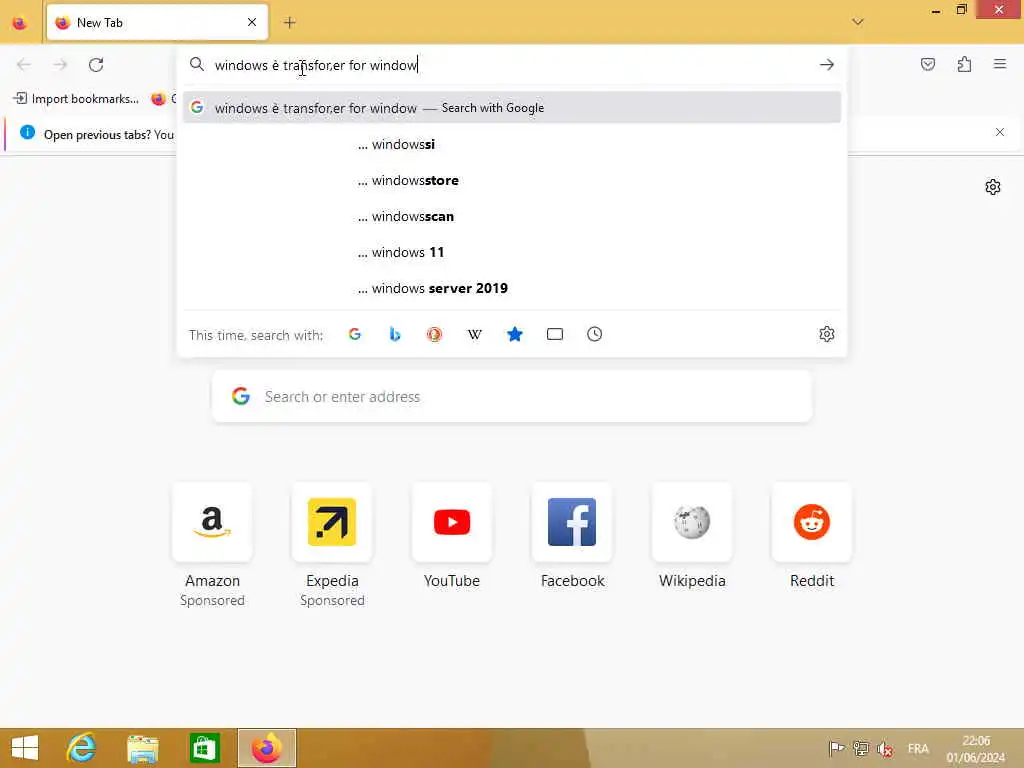Open the Extensions puzzle icon
Image resolution: width=1024 pixels, height=768 pixels.
964,64
